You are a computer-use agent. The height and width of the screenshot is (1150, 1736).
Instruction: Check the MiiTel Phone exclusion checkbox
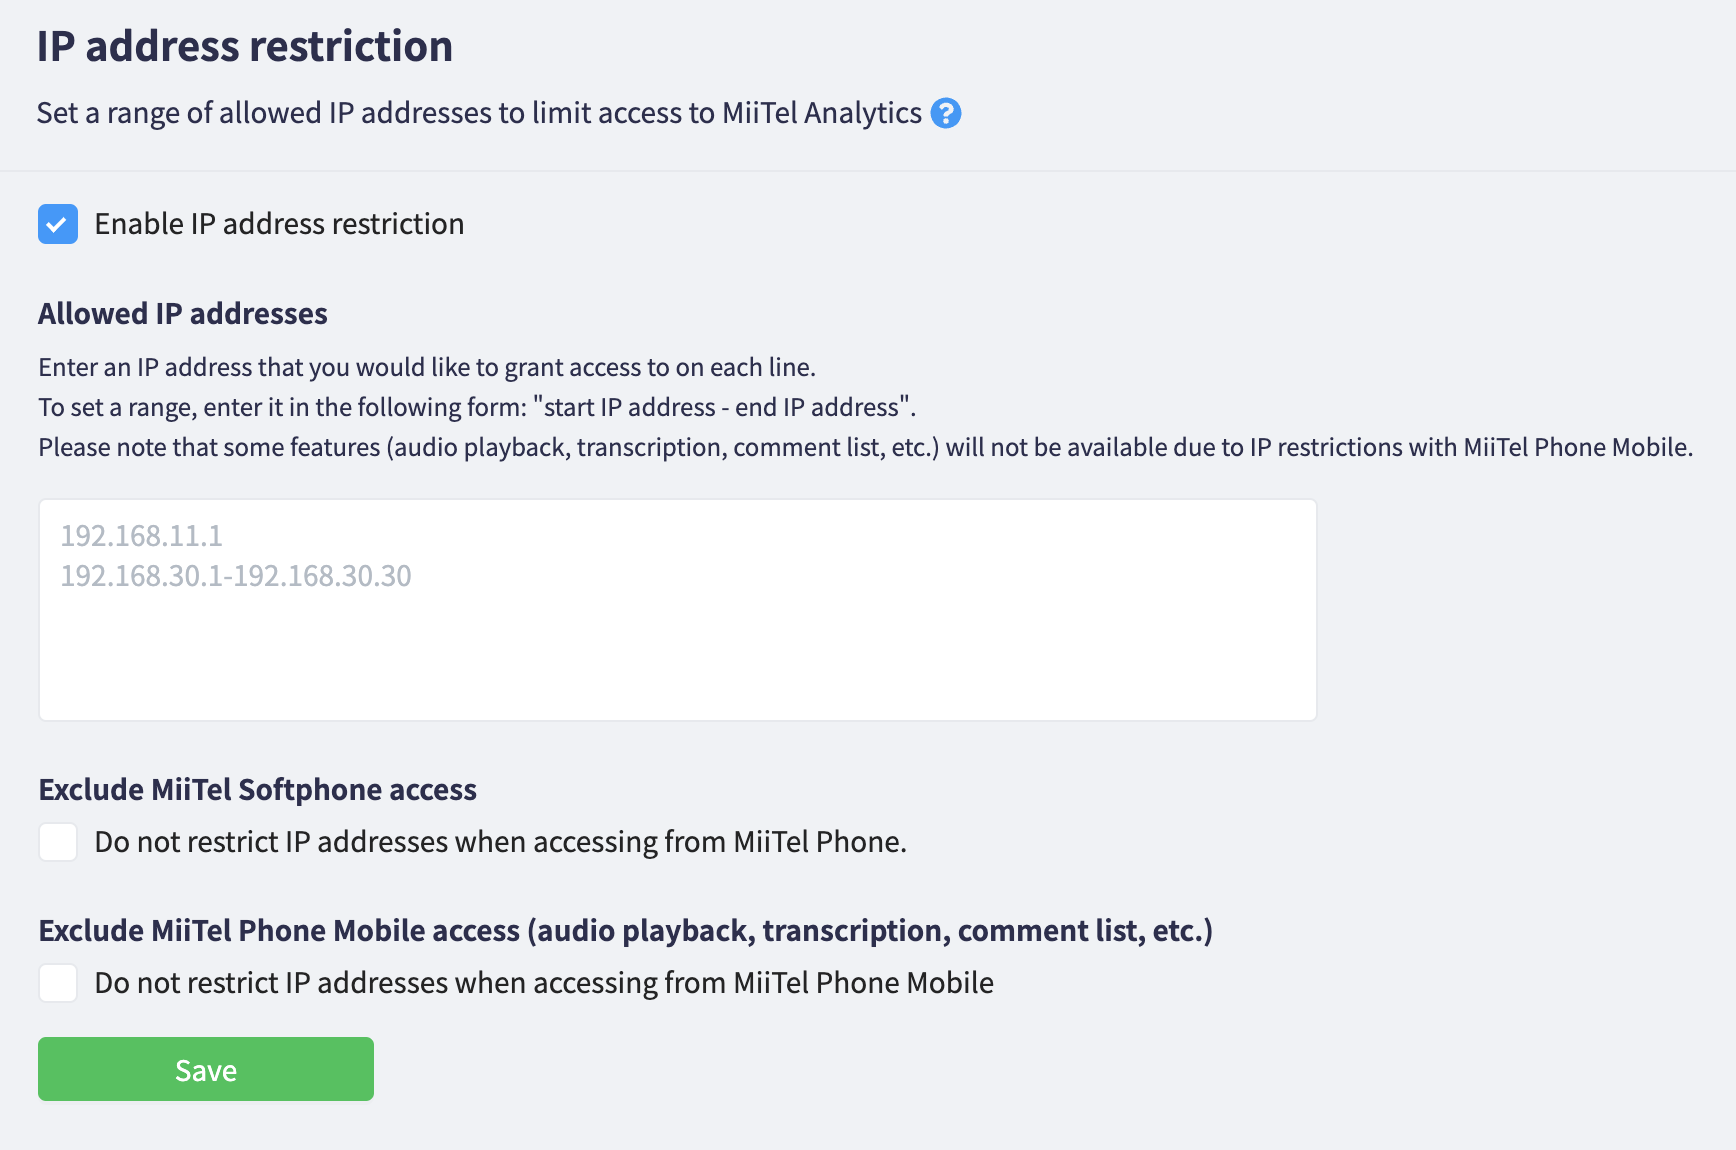click(58, 842)
